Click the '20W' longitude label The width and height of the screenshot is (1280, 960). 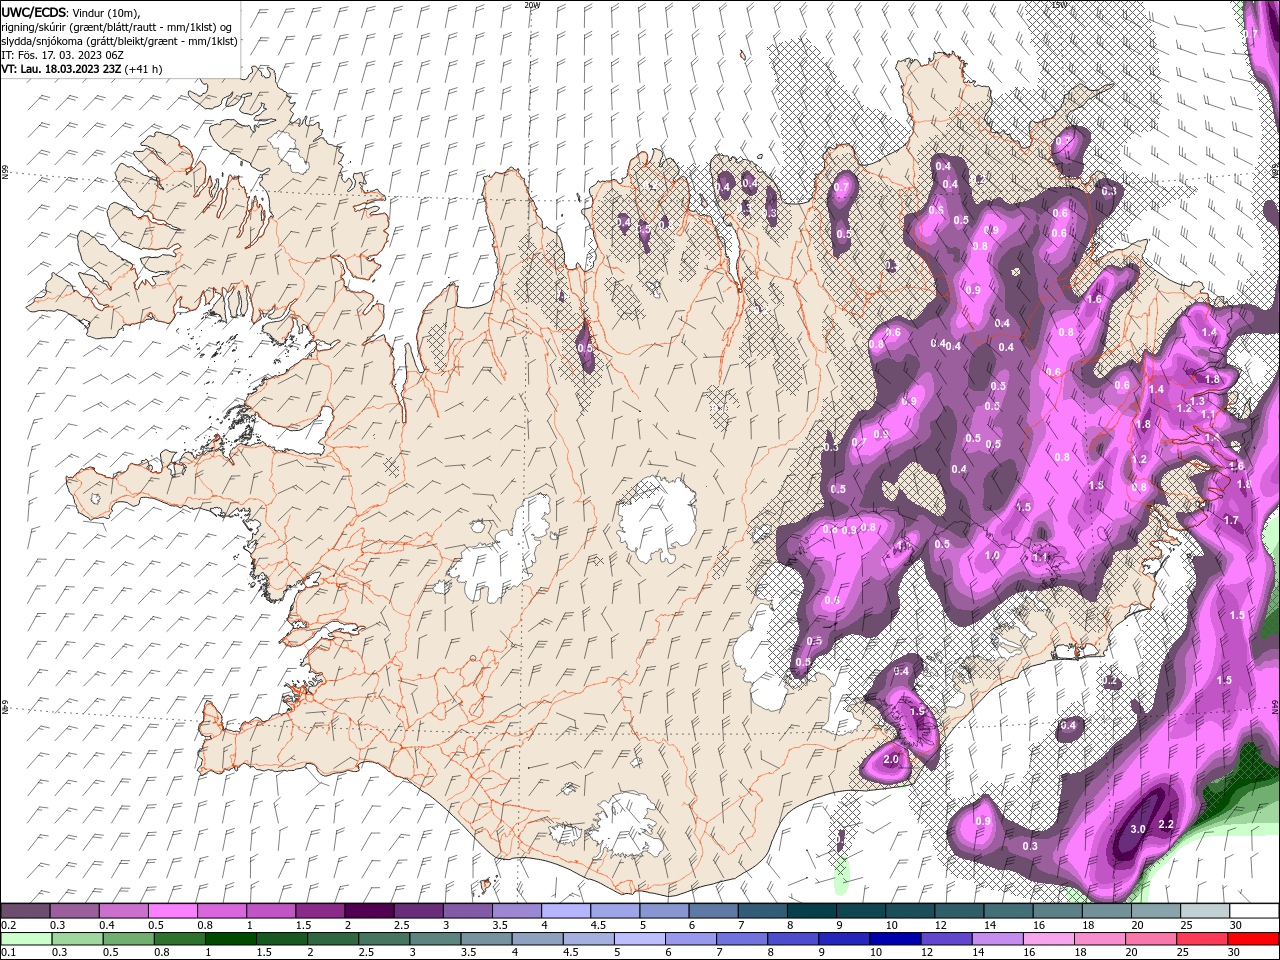(x=532, y=5)
